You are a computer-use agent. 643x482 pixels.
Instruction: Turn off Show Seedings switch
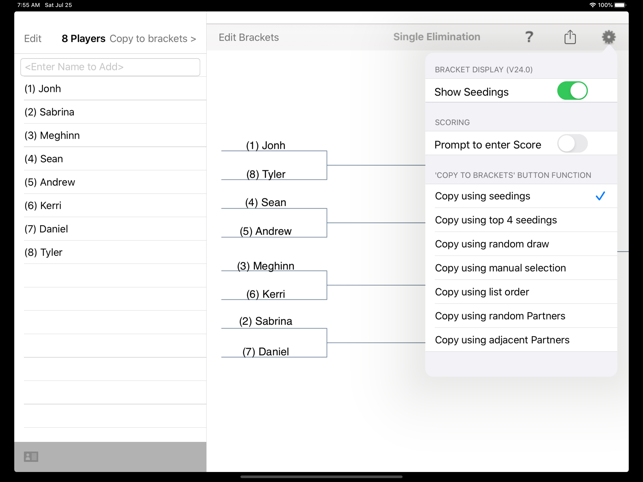[572, 91]
